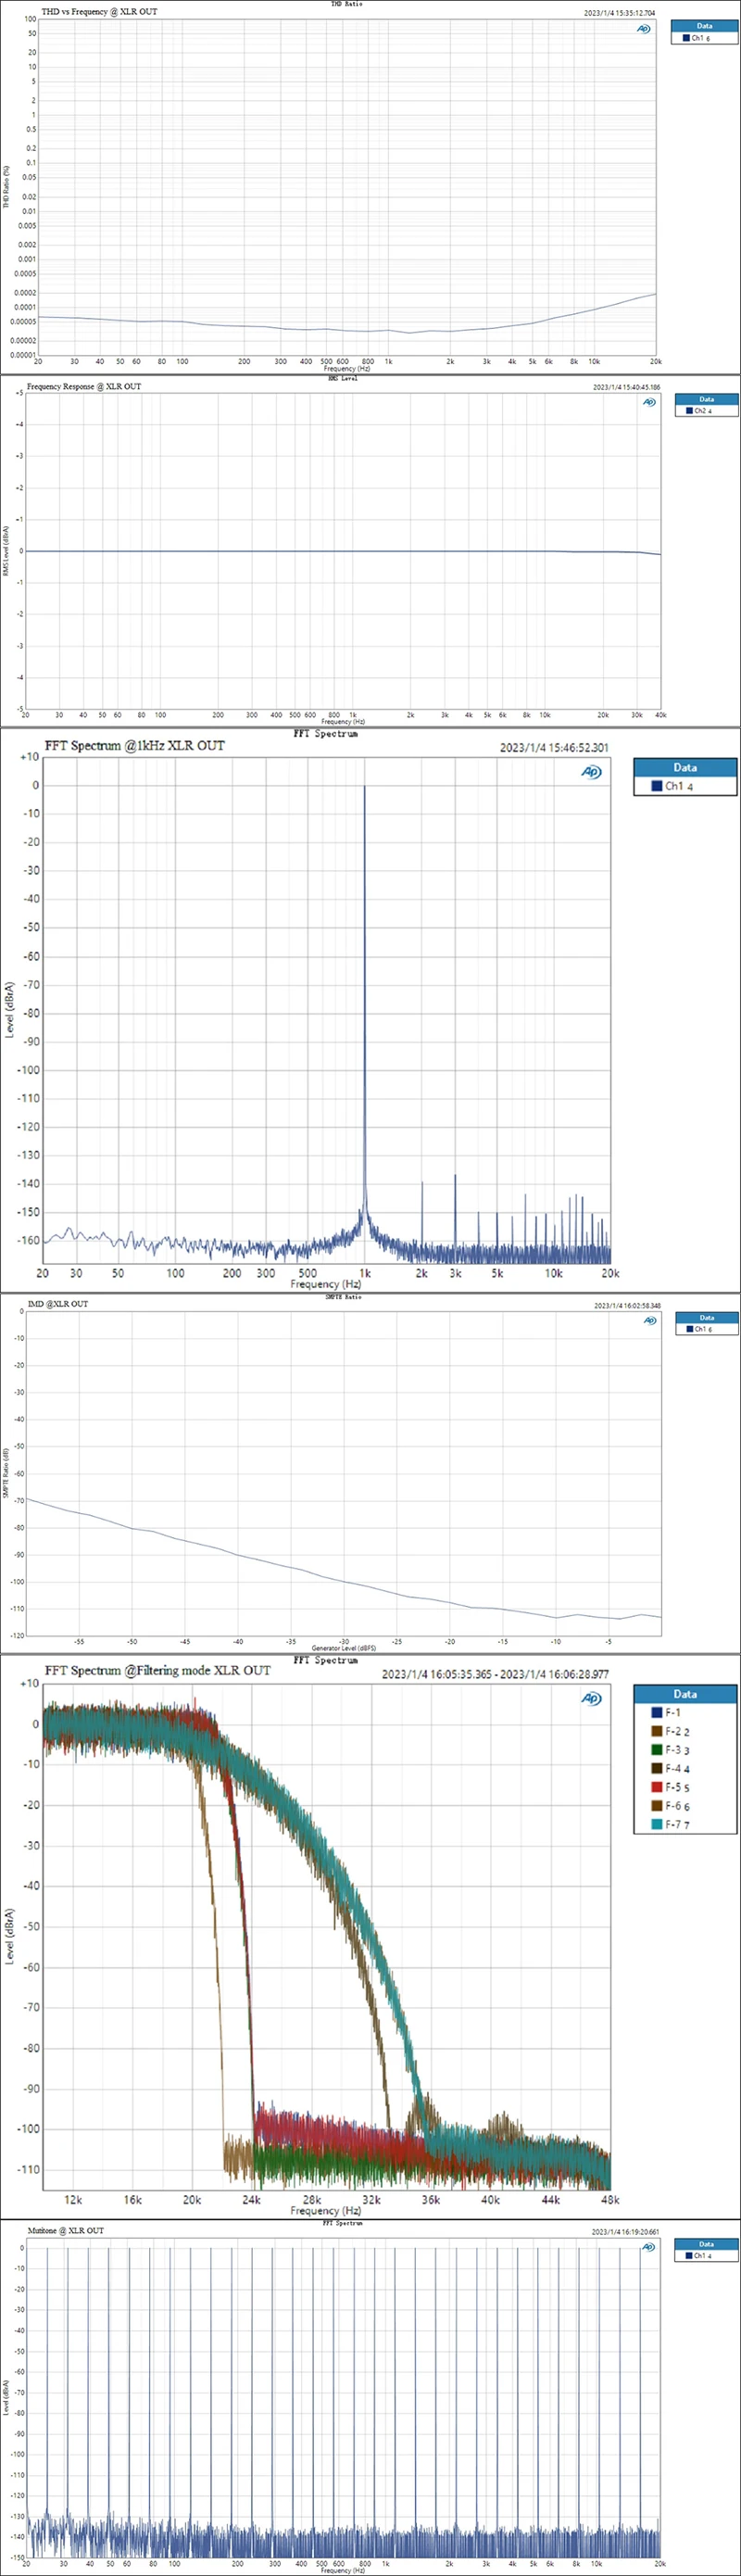The height and width of the screenshot is (2576, 741).
Task: Click the F-7 teal legend square
Action: [657, 1824]
